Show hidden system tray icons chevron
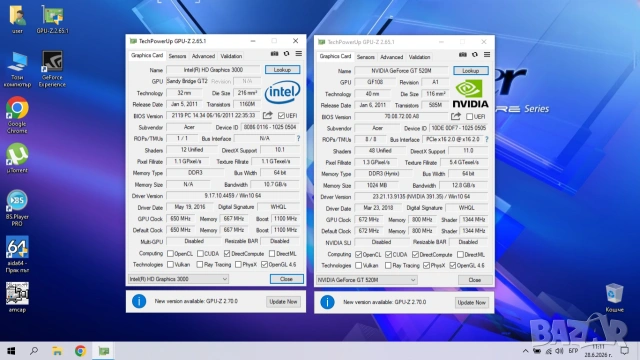This screenshot has width=640, height=360. [525, 351]
